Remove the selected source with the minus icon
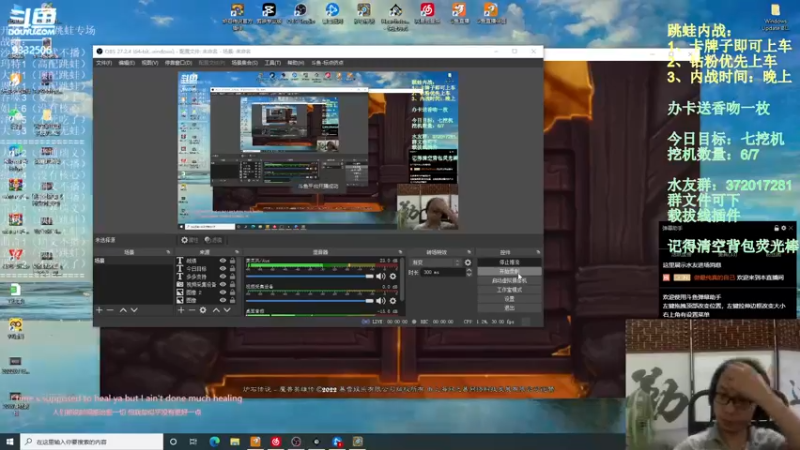The image size is (800, 450). [x=192, y=310]
